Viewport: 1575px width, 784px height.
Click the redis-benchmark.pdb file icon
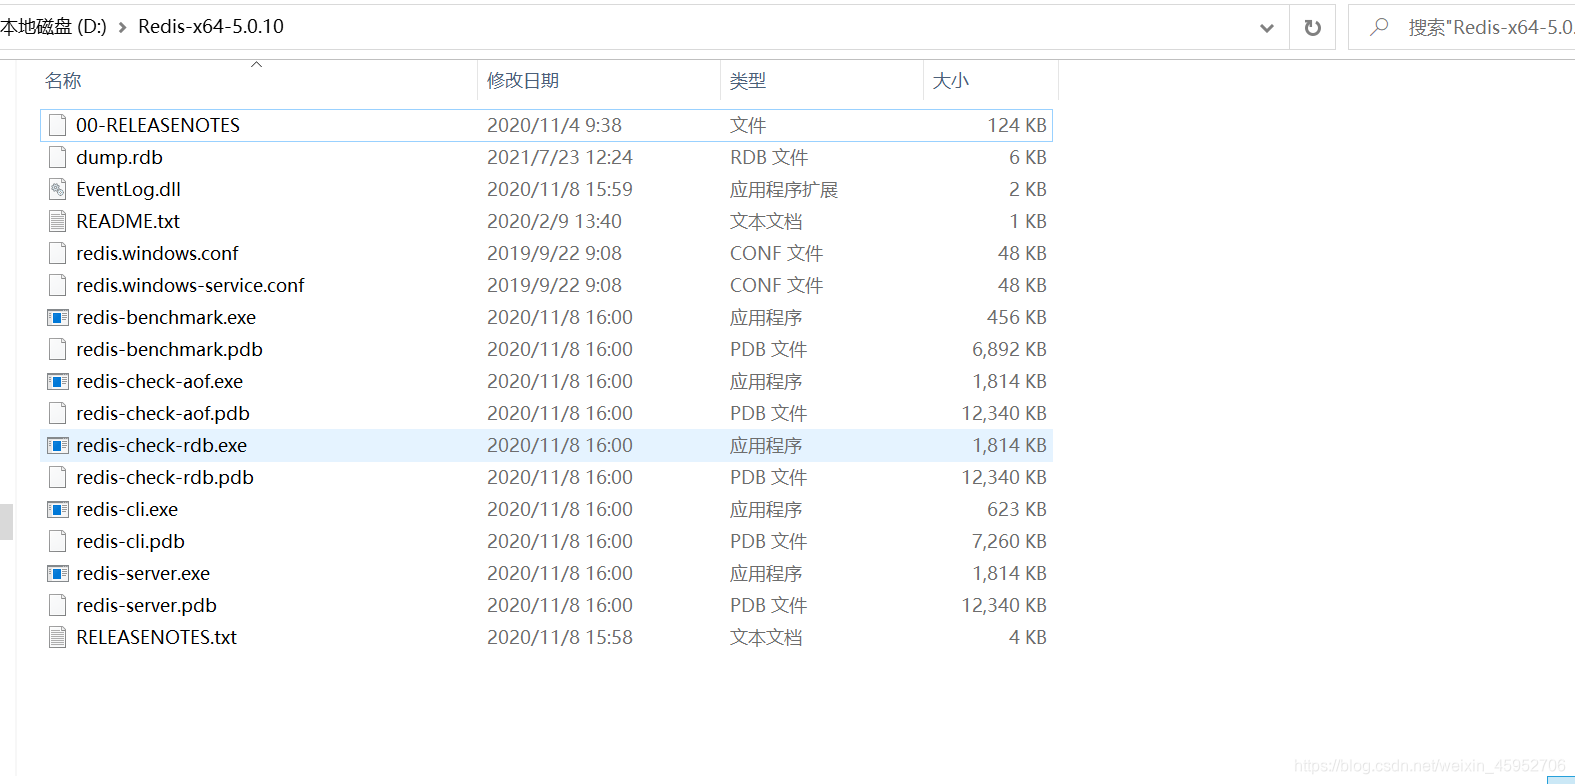[x=58, y=349]
